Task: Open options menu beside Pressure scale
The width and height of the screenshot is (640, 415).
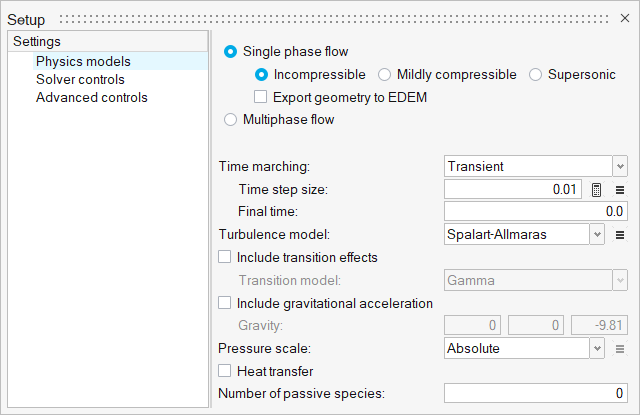Action: [620, 349]
